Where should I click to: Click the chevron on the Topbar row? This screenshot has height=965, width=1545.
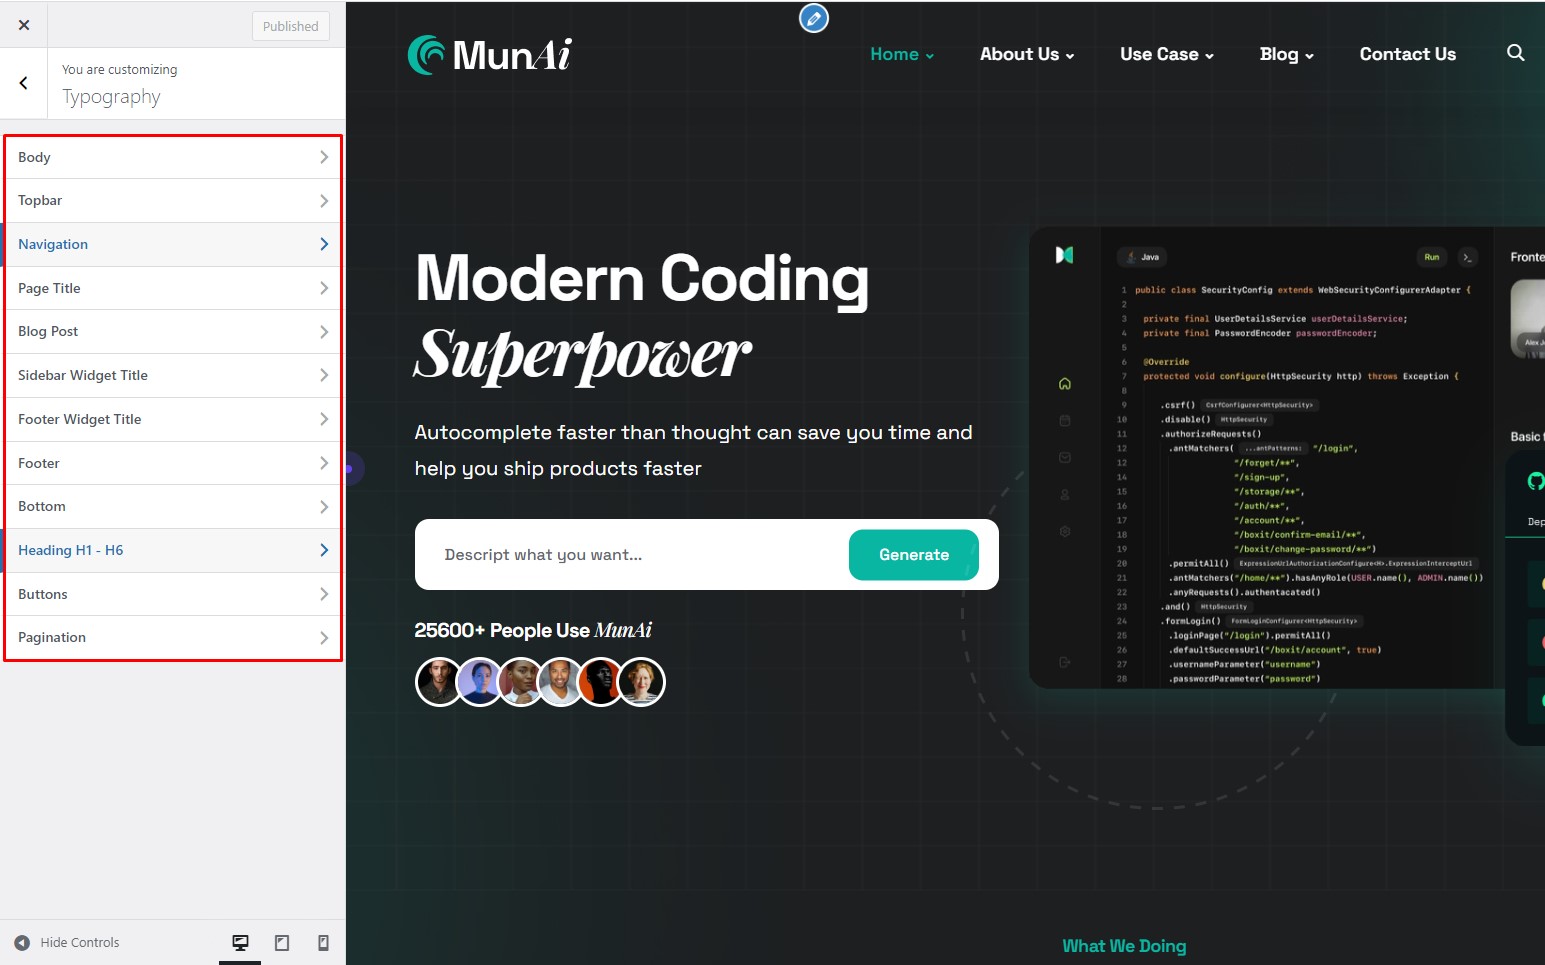324,201
